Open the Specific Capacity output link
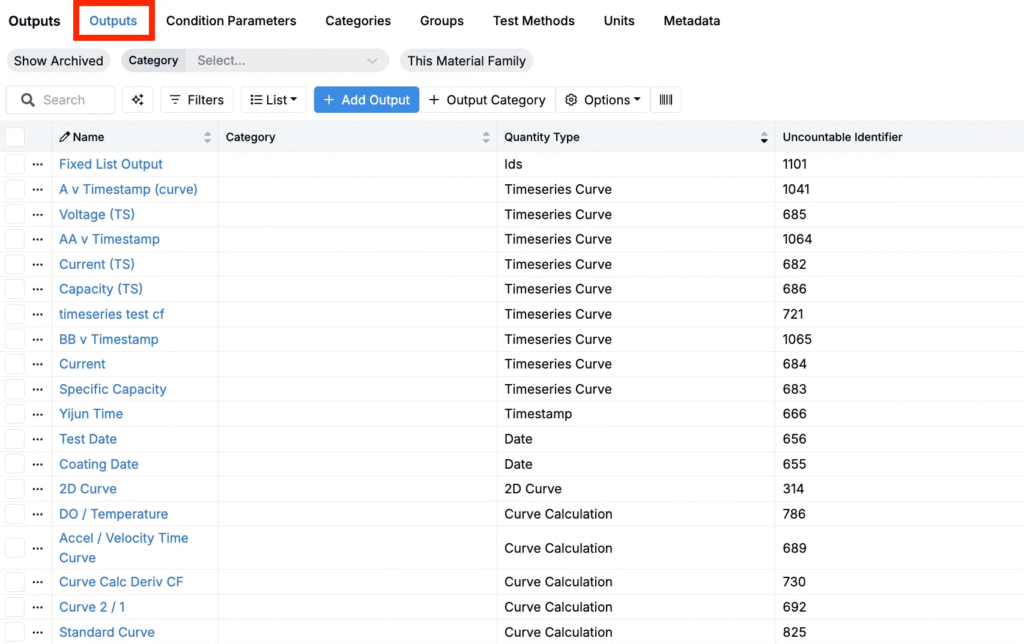This screenshot has width=1024, height=644. (112, 389)
